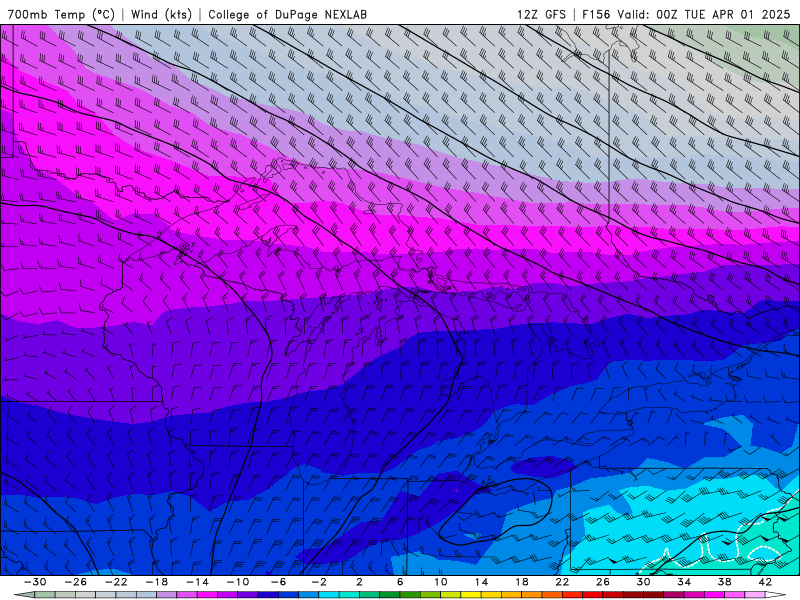Click the 26 colorbar label

coord(603,582)
